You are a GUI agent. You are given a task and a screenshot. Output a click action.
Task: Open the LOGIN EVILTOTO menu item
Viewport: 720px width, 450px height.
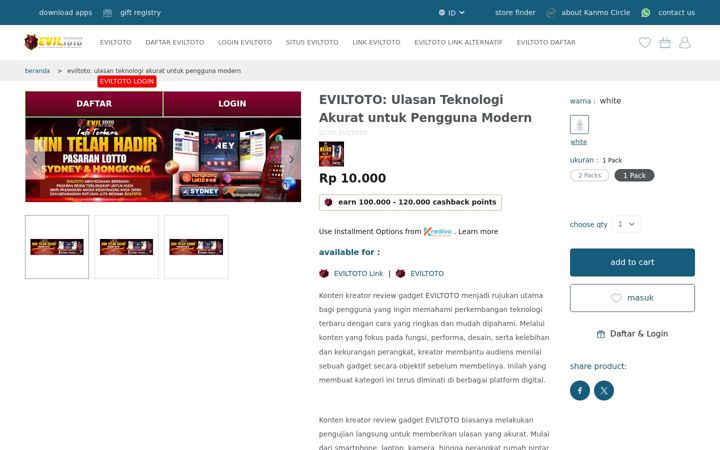tap(245, 42)
